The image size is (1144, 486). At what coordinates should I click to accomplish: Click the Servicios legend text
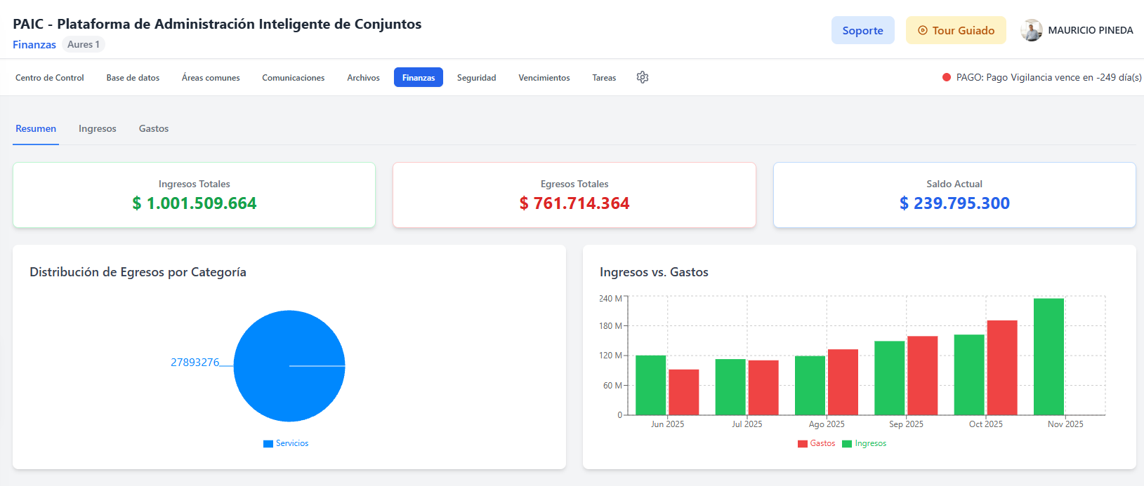coord(292,444)
